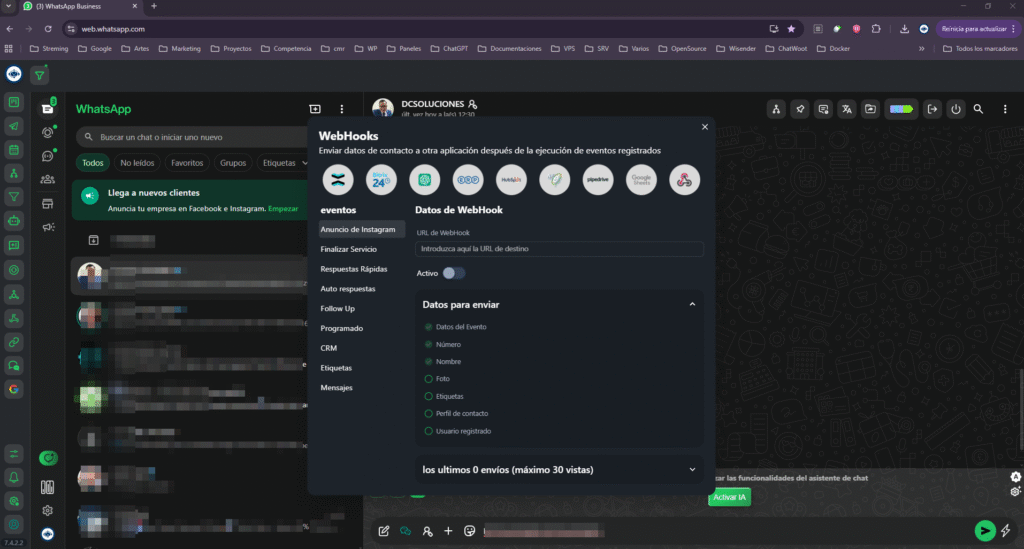Collapse the Datos para enviar section
The image size is (1024, 549).
pos(692,304)
